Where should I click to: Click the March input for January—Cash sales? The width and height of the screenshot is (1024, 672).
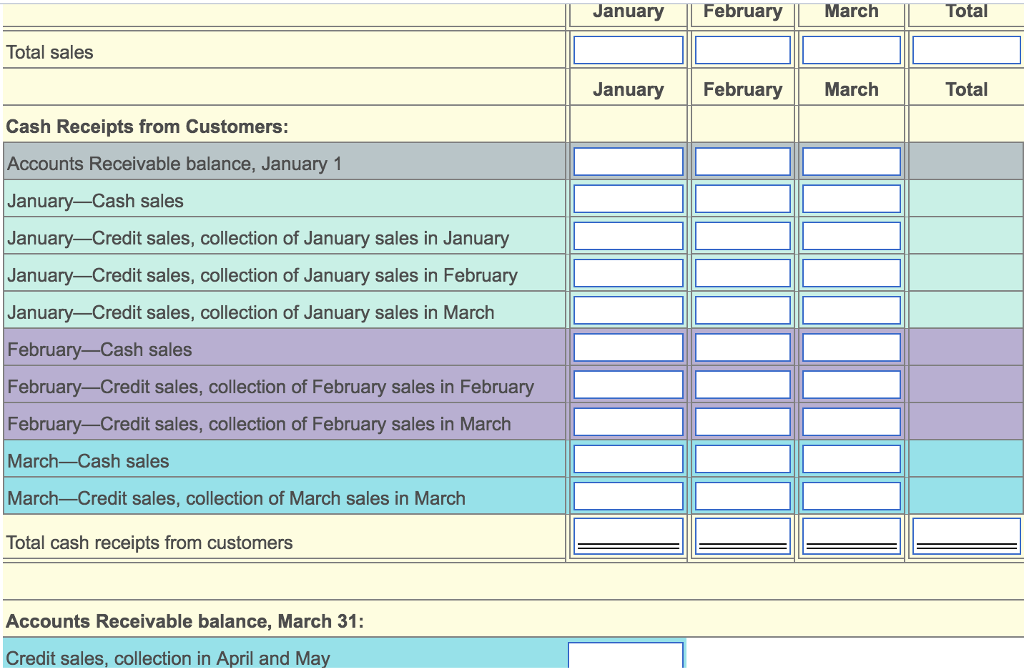pyautogui.click(x=850, y=198)
